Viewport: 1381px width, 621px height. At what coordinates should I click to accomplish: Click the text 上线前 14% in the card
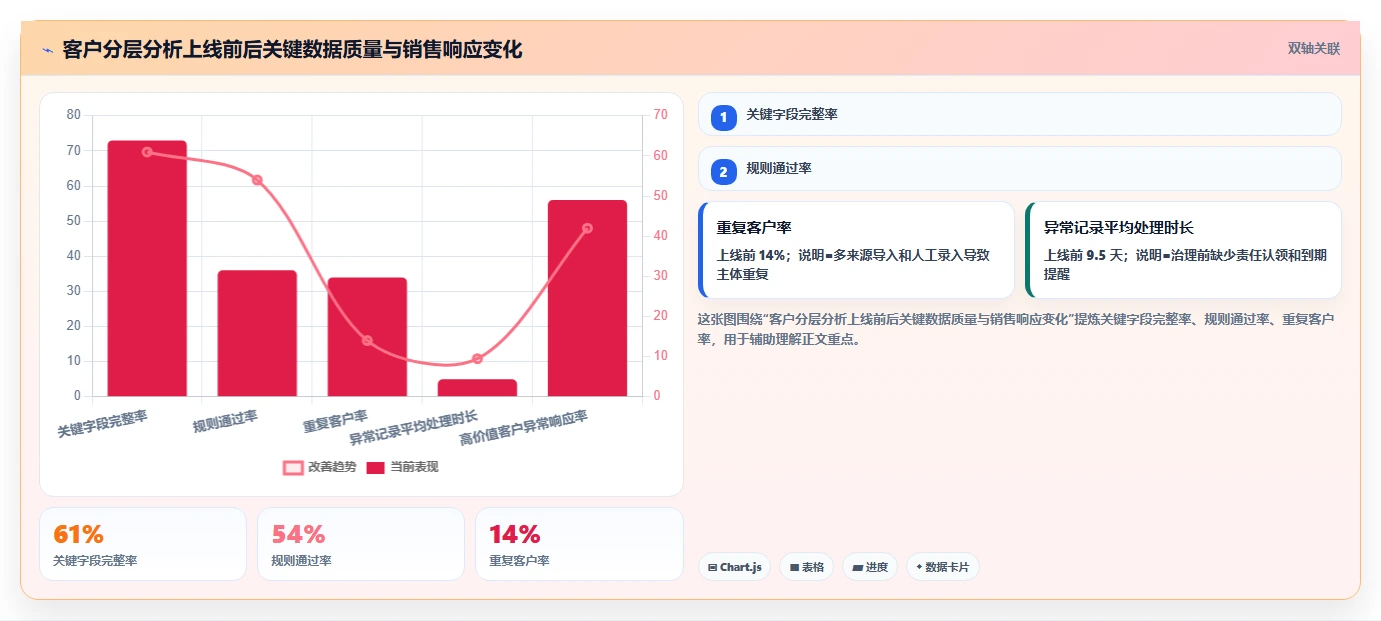click(751, 255)
